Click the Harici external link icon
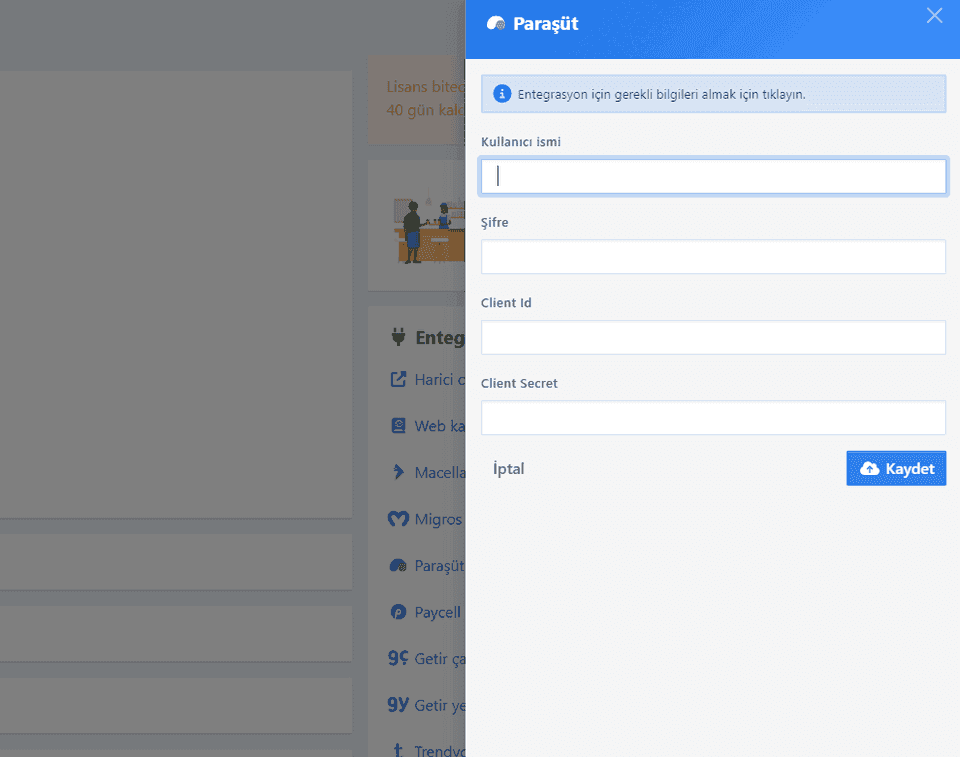 (x=399, y=379)
